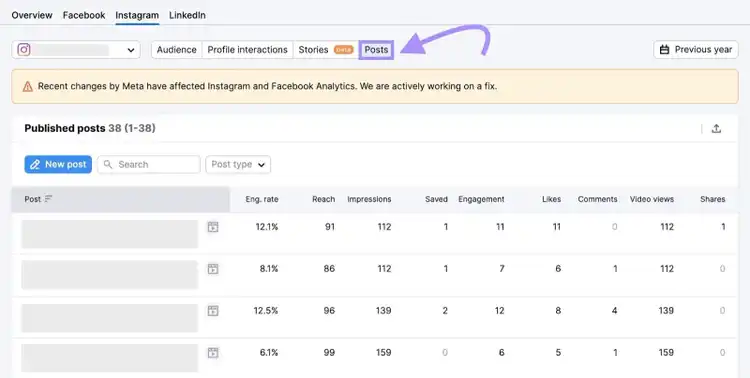
Task: Sort table by Video views column
Action: click(x=651, y=199)
